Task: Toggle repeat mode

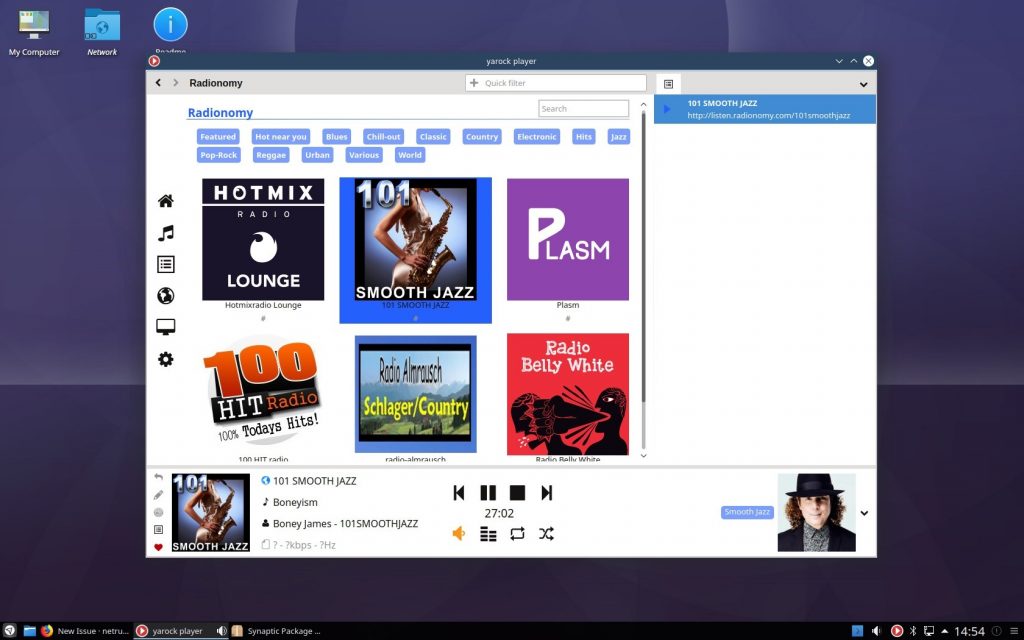Action: [517, 534]
